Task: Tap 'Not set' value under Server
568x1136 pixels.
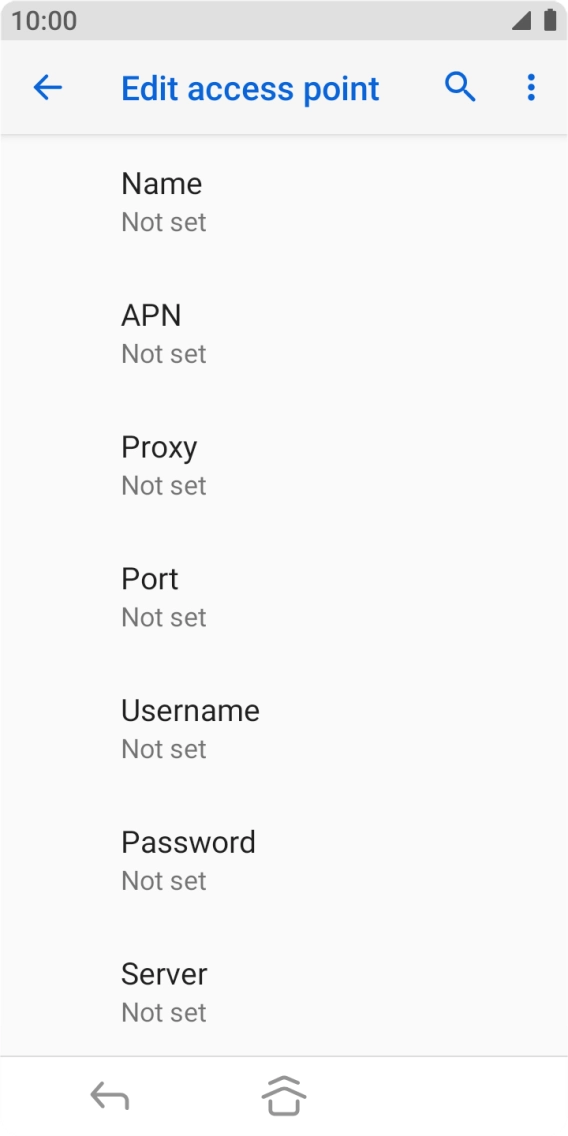Action: pos(164,1013)
